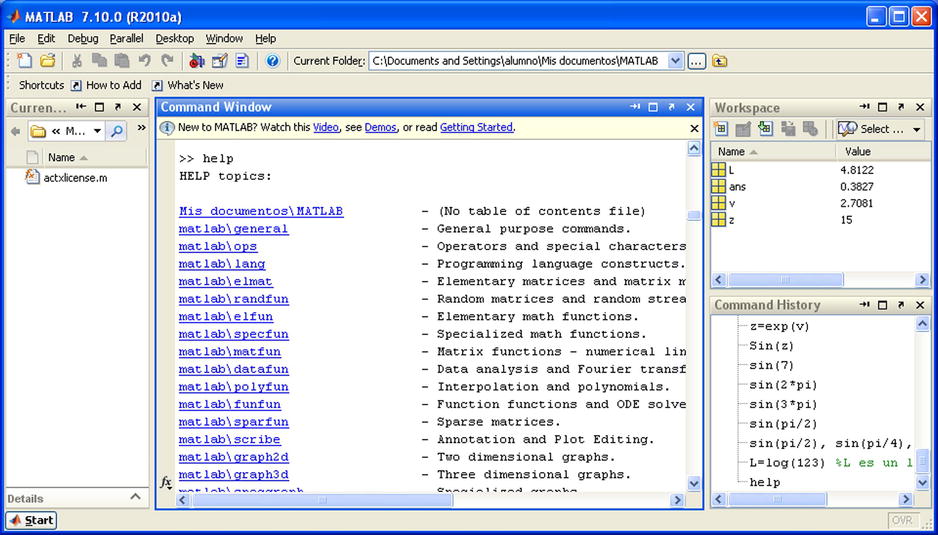938x535 pixels.
Task: Follow the Video link
Action: (x=325, y=127)
